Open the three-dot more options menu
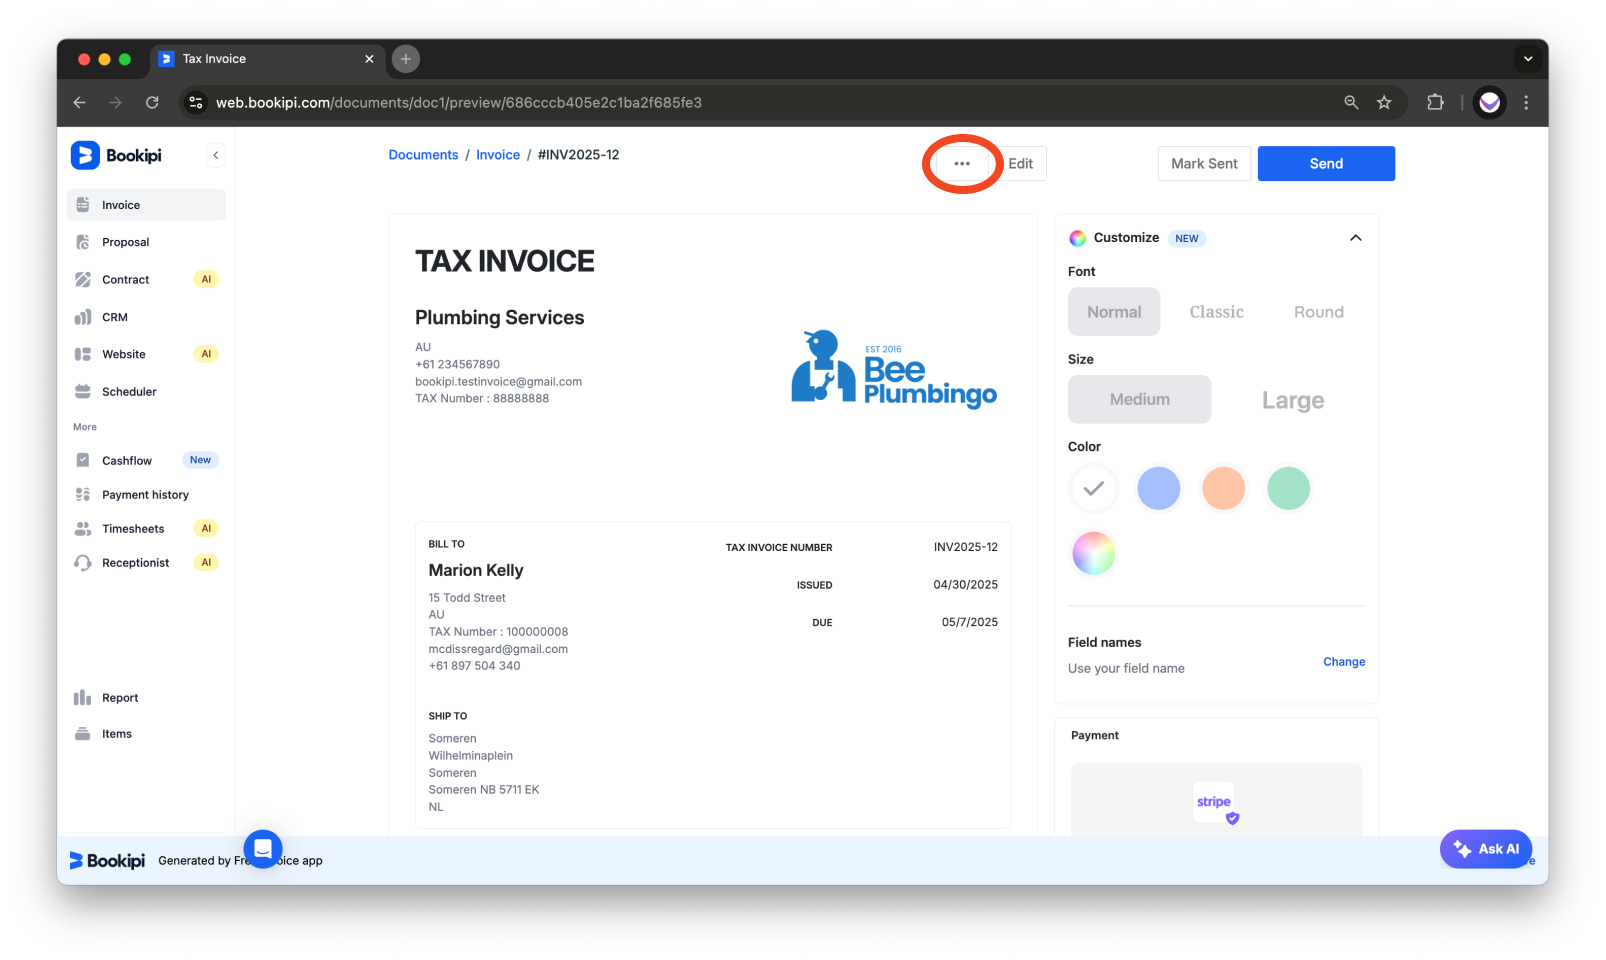 coord(961,163)
